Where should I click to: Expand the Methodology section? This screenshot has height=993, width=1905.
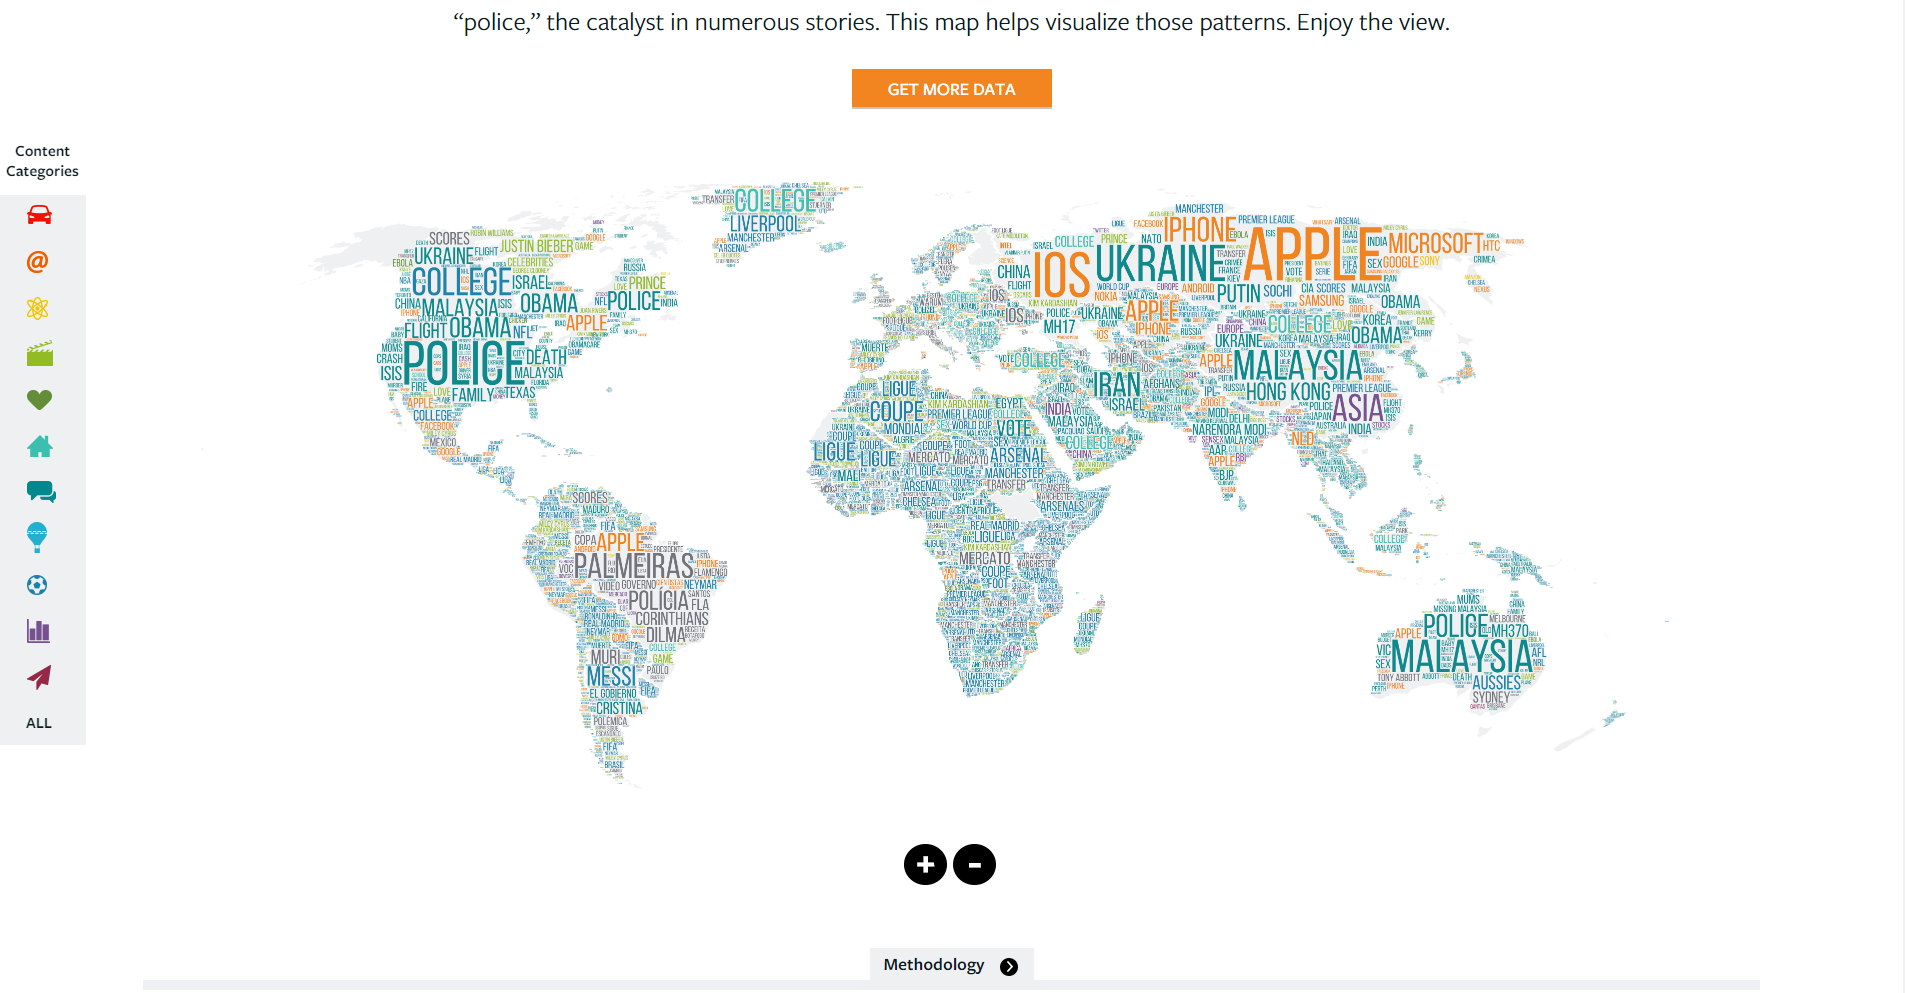[934, 965]
